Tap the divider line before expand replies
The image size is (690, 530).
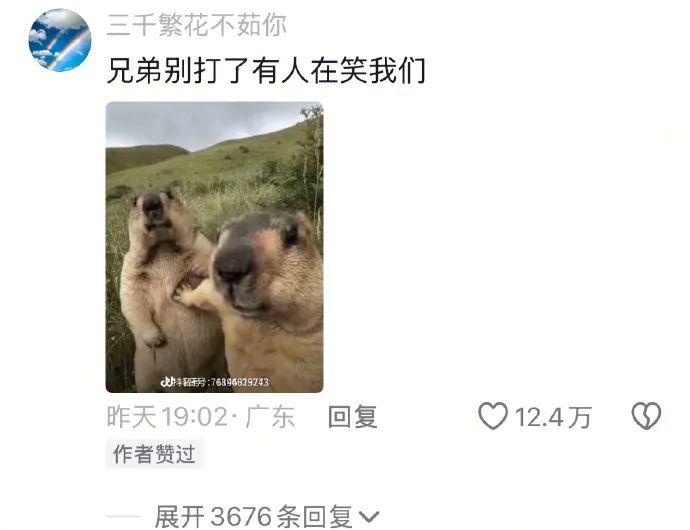124,517
